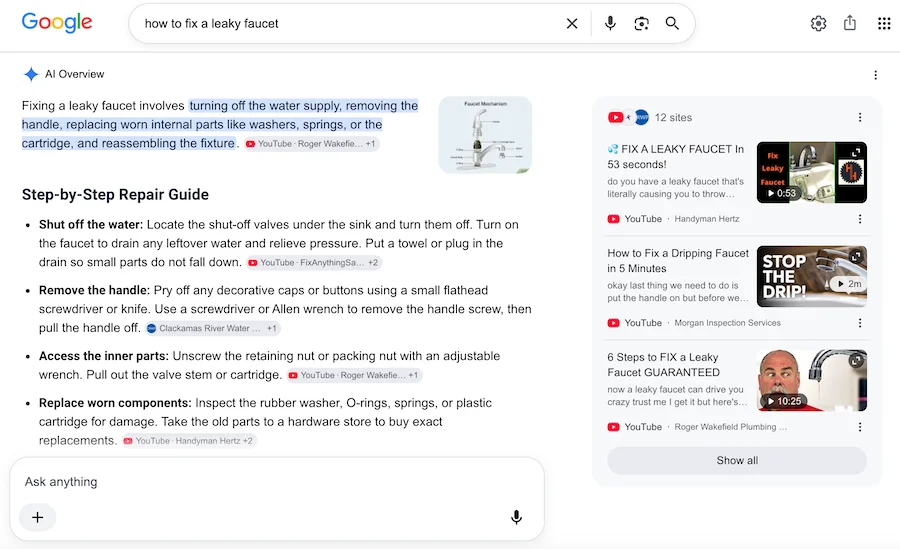Click the YouTube icon beside Handyman Hertz
The height and width of the screenshot is (549, 900).
click(614, 219)
